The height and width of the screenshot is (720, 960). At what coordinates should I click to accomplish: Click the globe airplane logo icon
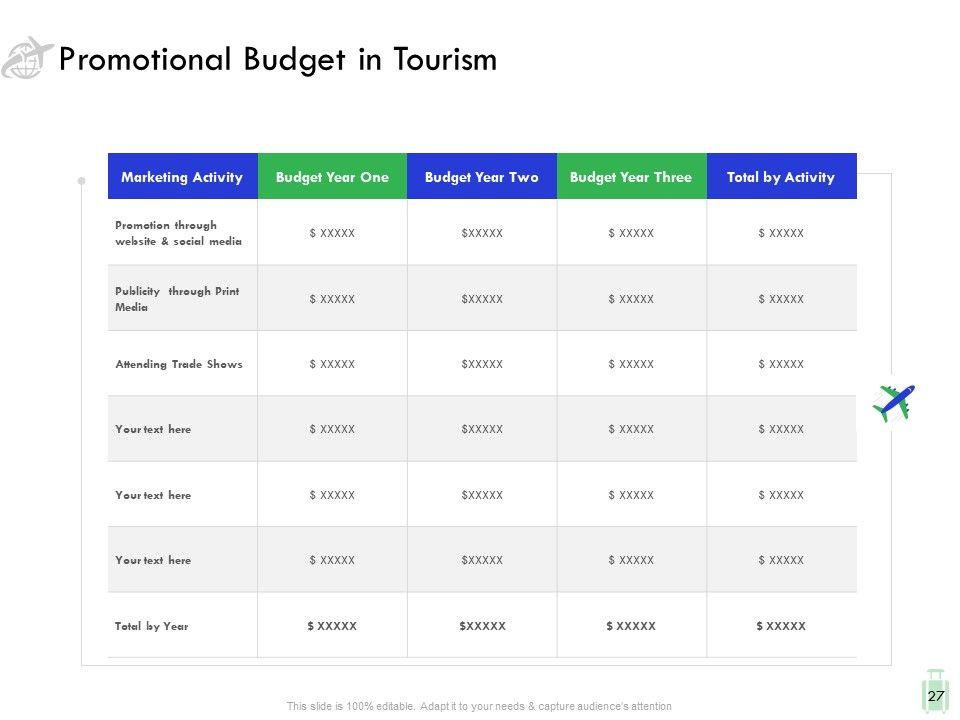tap(27, 58)
